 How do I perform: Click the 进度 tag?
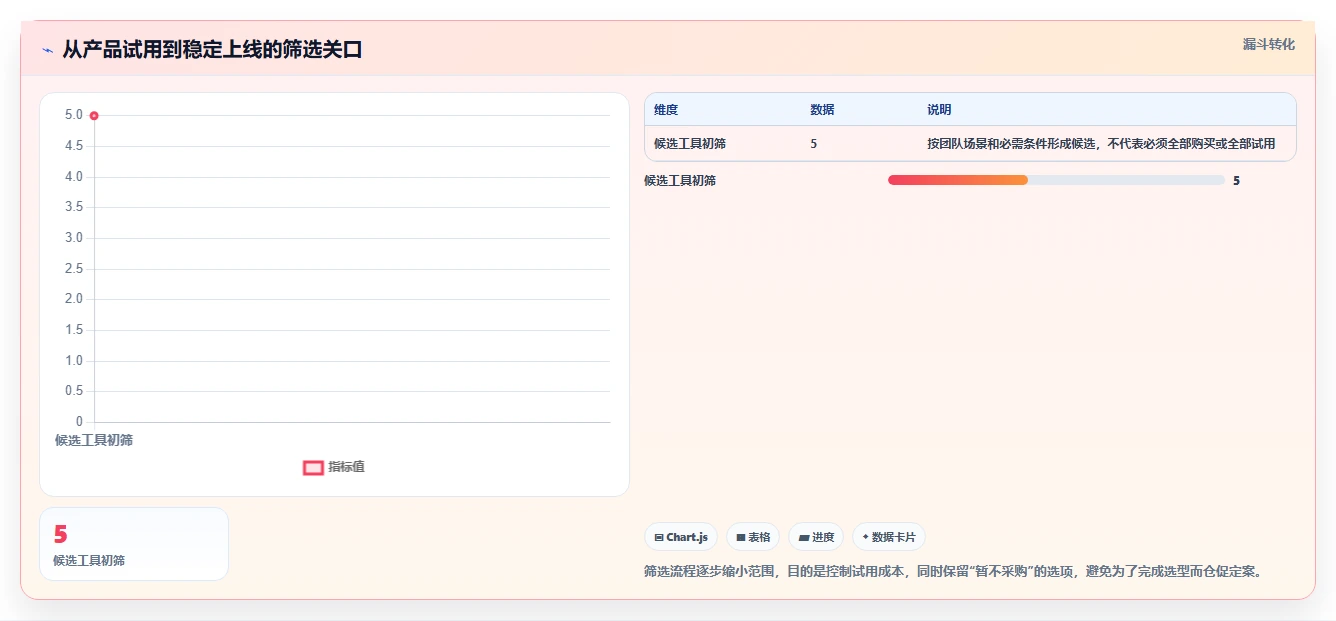coord(816,537)
